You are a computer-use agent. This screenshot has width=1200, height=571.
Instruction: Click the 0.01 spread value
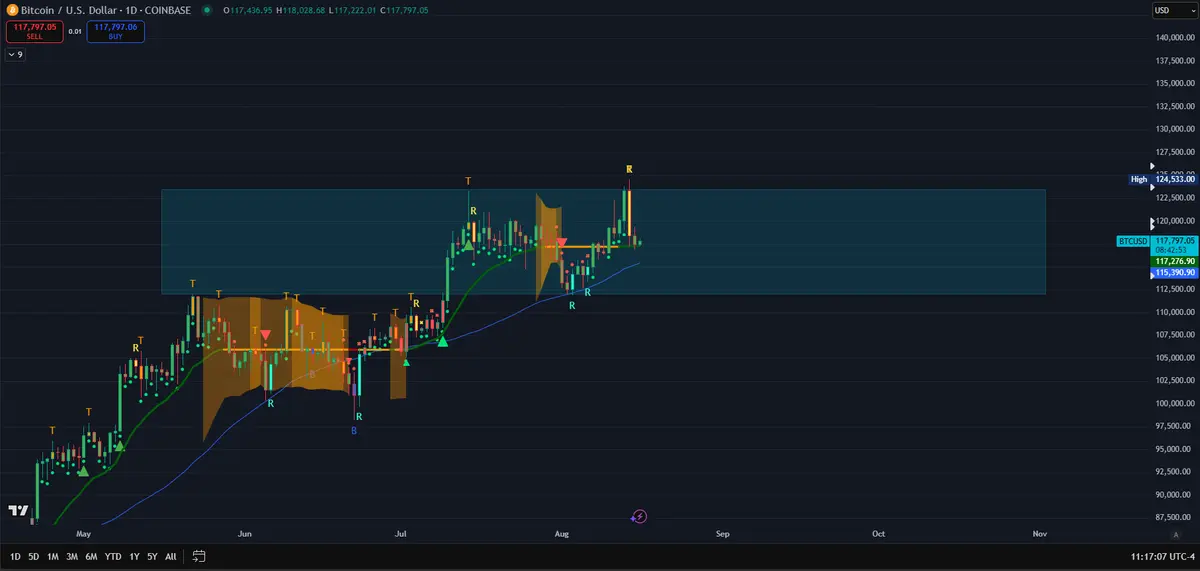pos(75,32)
